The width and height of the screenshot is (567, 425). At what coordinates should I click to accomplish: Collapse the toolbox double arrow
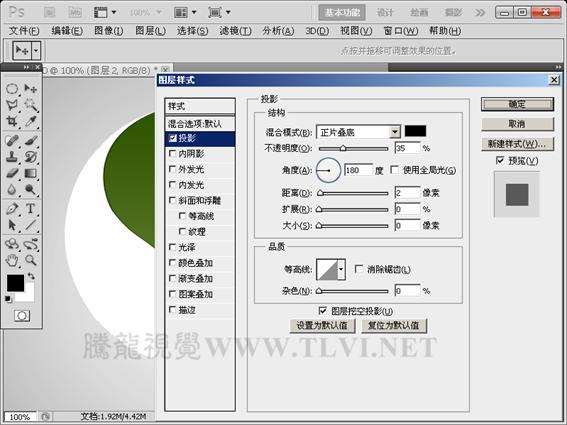[27, 67]
